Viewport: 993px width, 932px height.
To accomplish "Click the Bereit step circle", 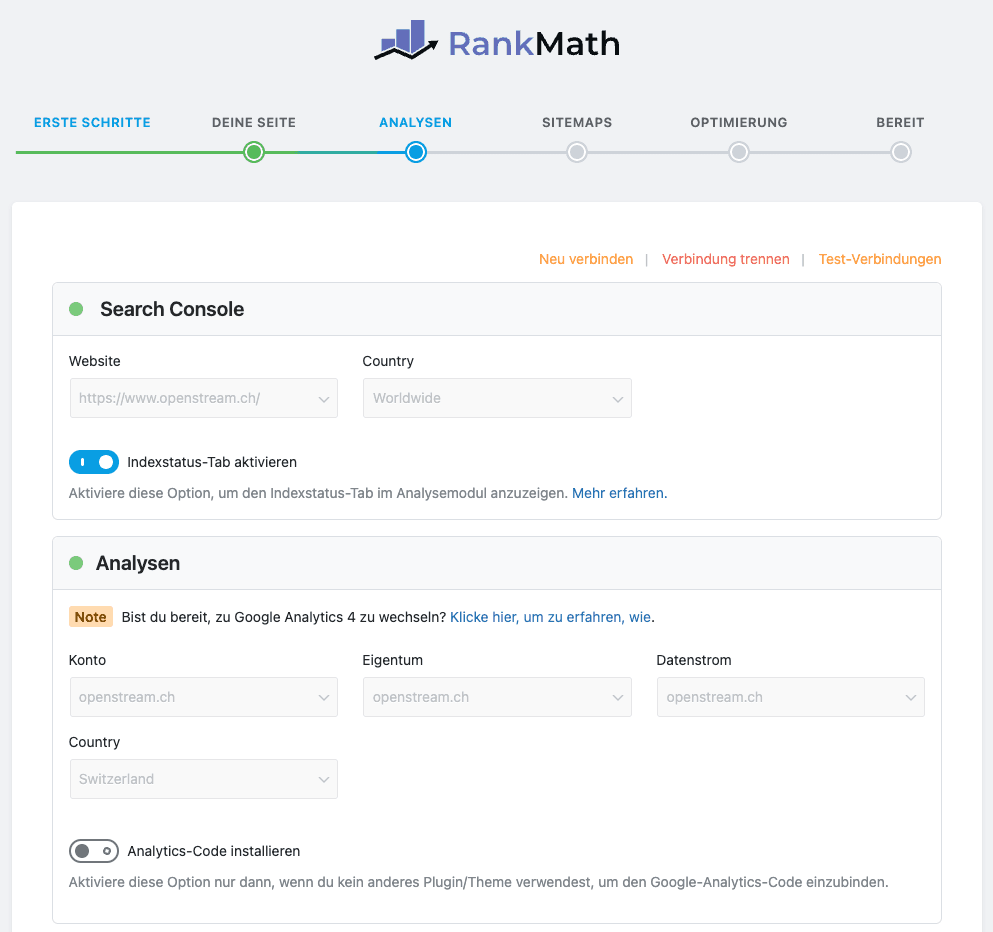I will (x=901, y=152).
